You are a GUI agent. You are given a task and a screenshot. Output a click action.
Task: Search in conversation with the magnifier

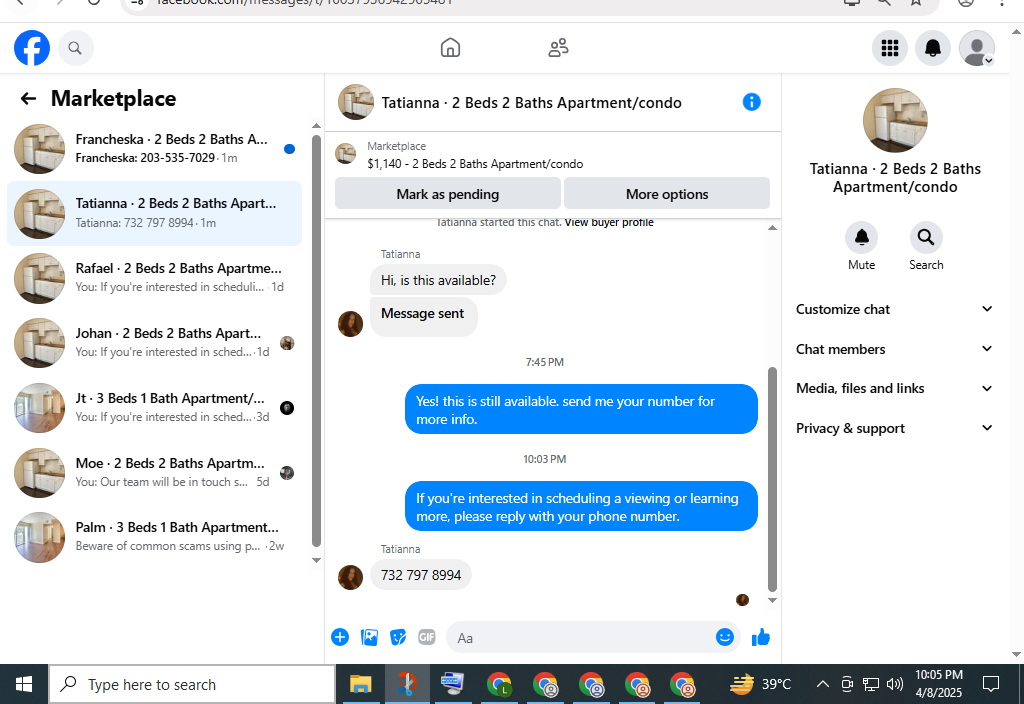point(925,237)
